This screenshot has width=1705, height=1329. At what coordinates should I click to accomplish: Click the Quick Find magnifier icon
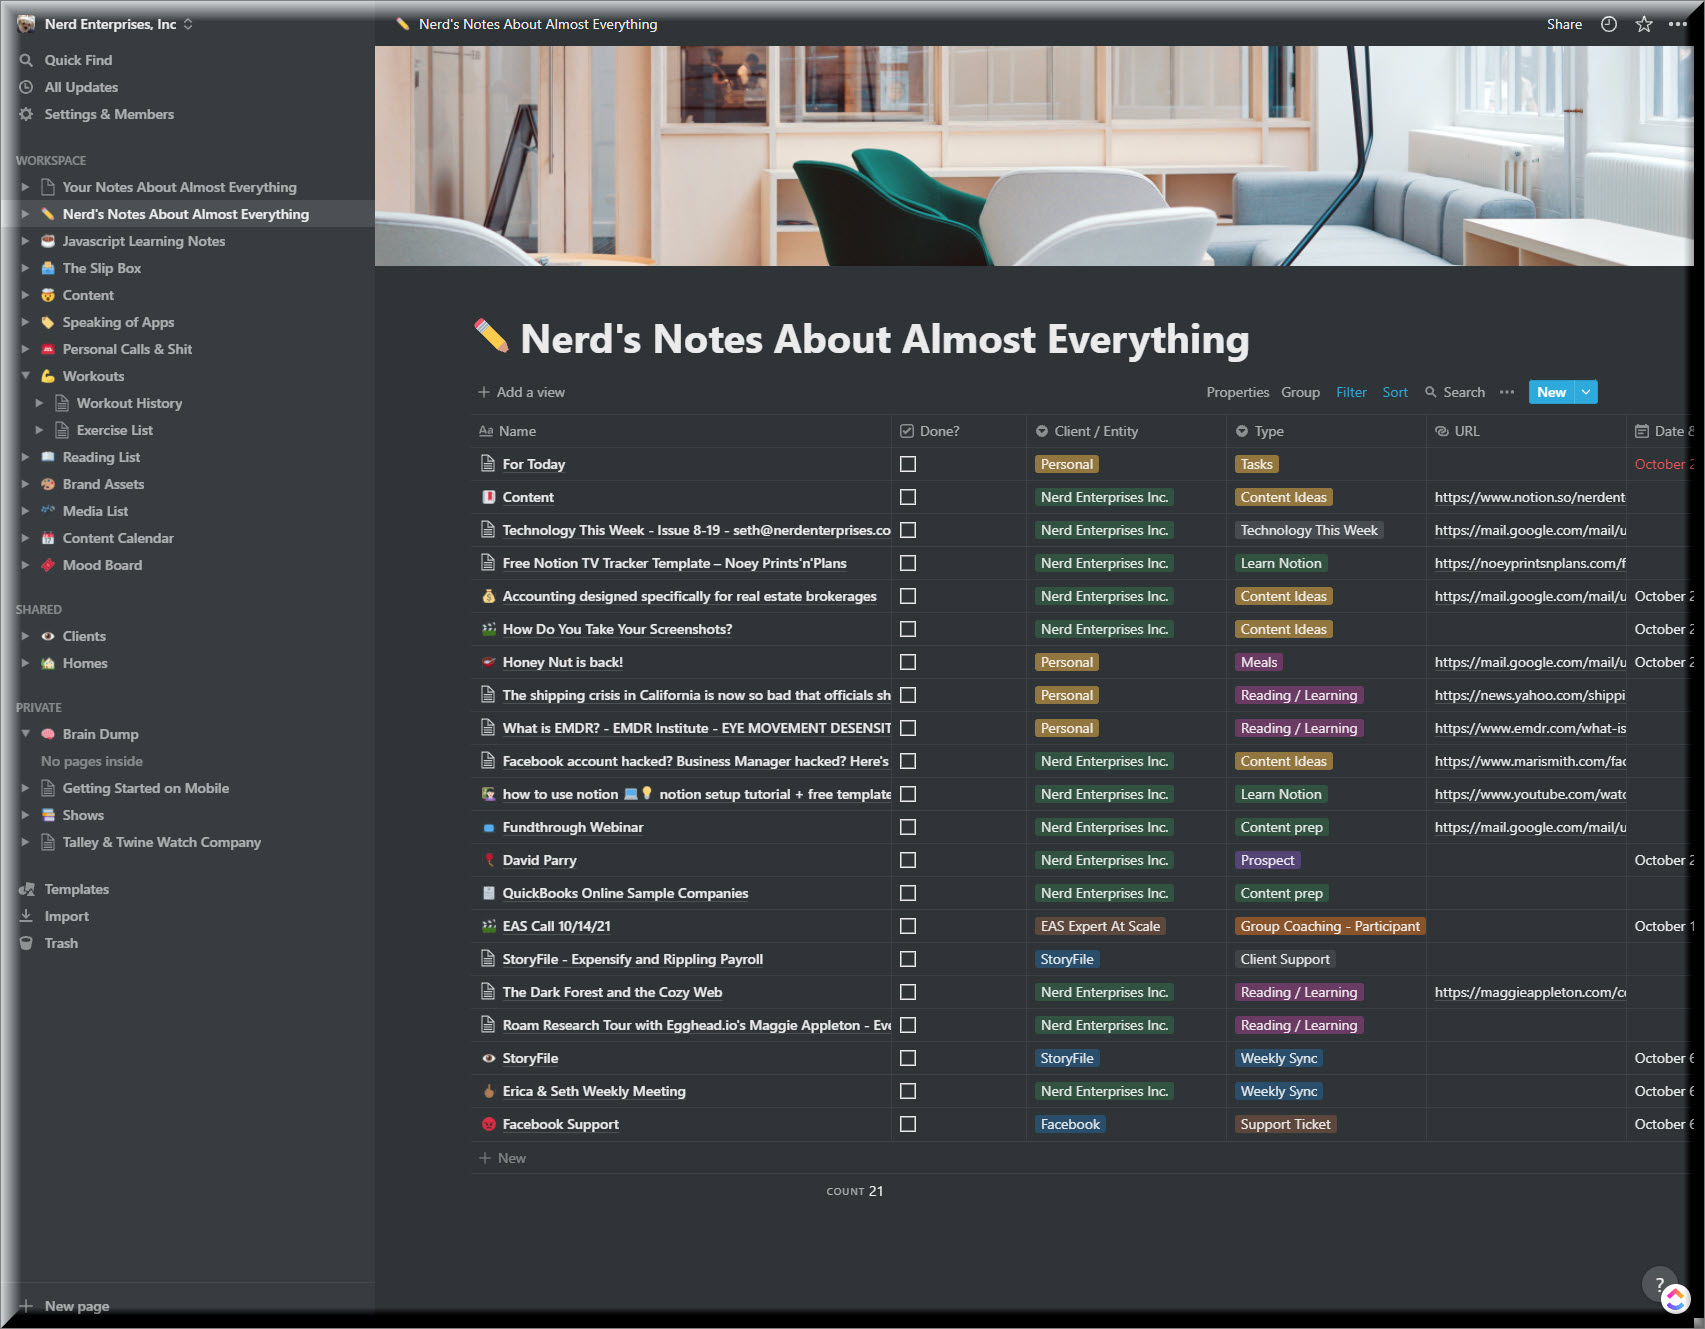(x=26, y=60)
